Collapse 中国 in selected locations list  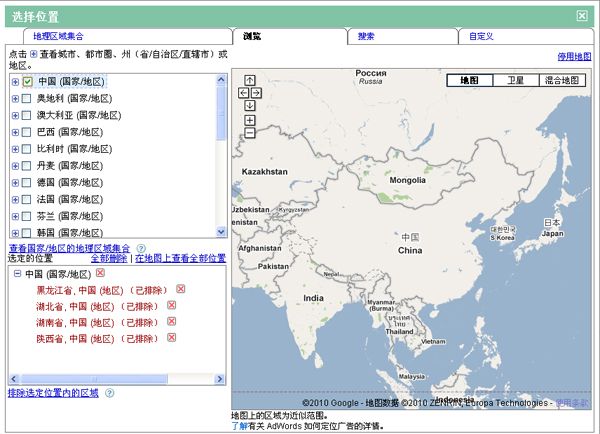coord(15,274)
